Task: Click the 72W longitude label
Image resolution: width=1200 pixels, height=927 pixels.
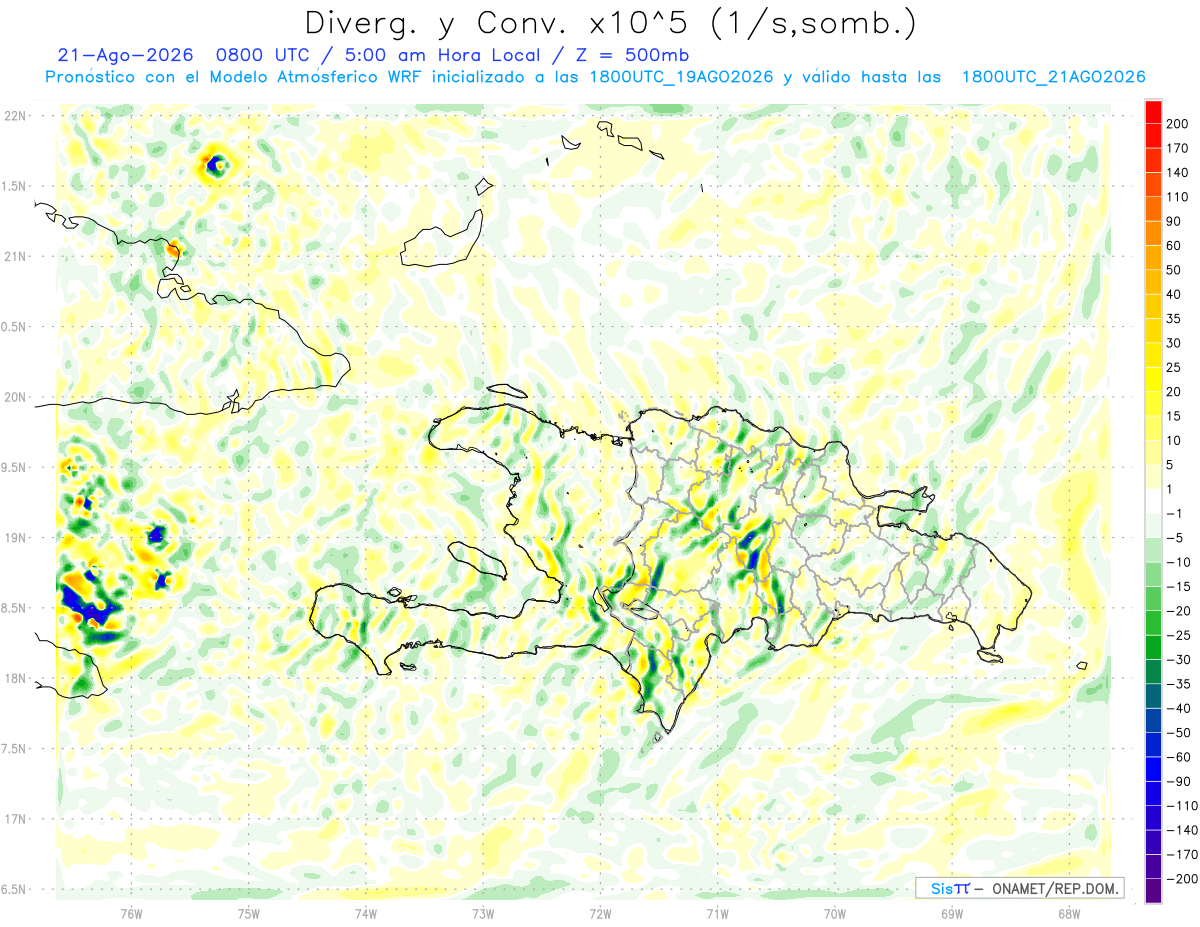Action: tap(600, 913)
